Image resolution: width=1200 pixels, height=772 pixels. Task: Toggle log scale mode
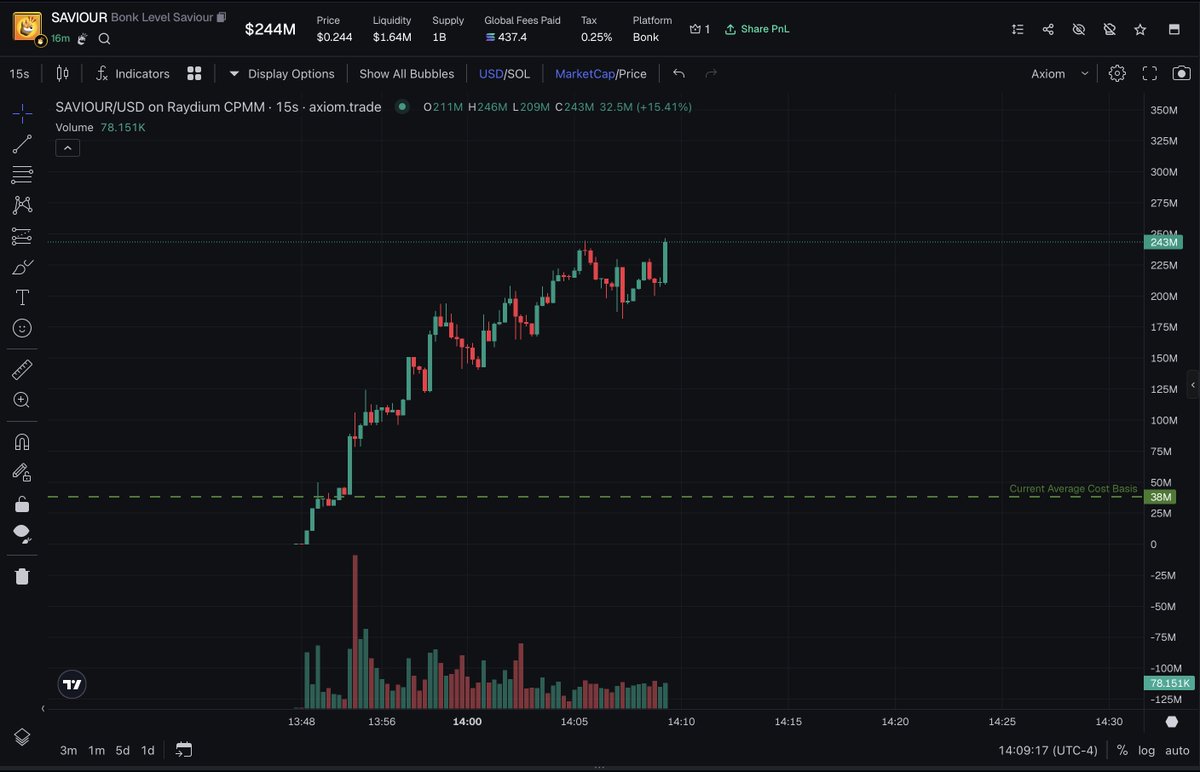(x=1145, y=750)
